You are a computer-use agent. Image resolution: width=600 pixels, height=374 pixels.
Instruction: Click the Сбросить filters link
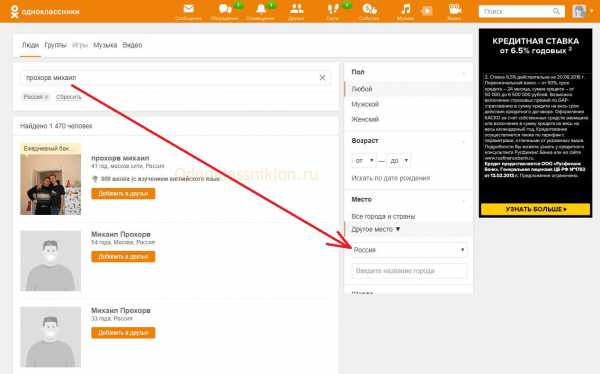[69, 97]
